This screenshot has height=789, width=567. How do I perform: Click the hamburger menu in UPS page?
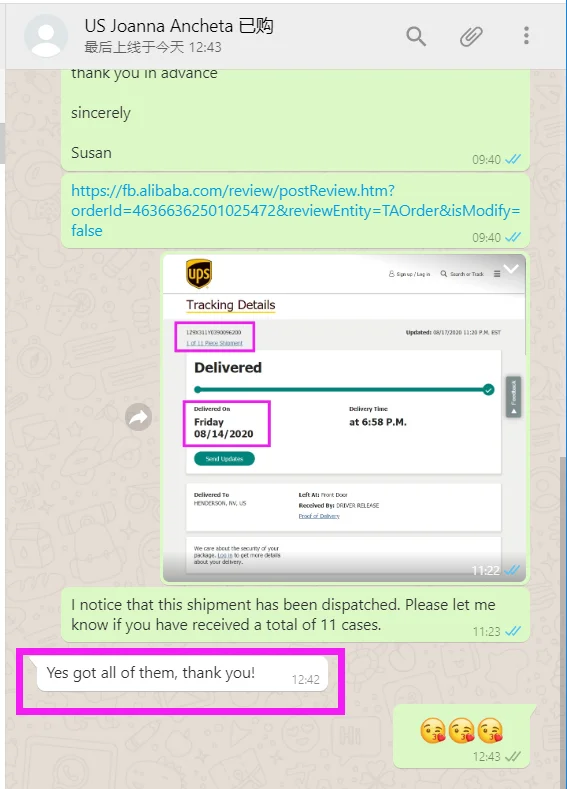497,274
